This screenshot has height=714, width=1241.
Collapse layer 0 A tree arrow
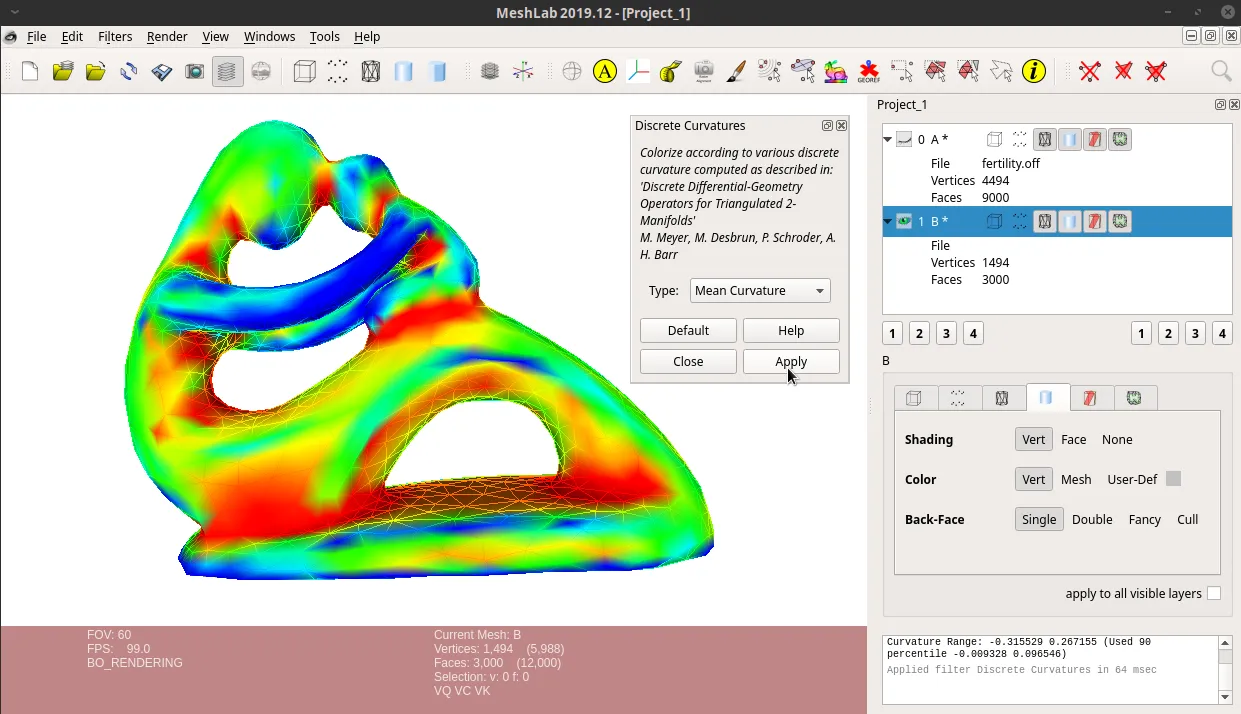[x=887, y=140]
